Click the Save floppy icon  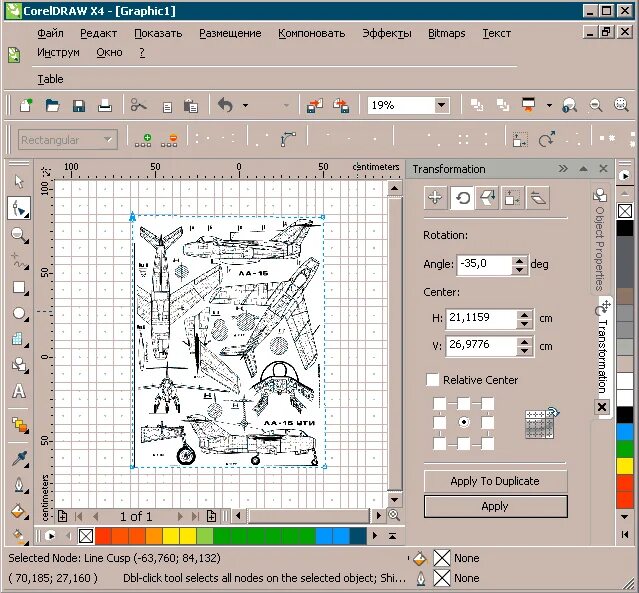[79, 106]
